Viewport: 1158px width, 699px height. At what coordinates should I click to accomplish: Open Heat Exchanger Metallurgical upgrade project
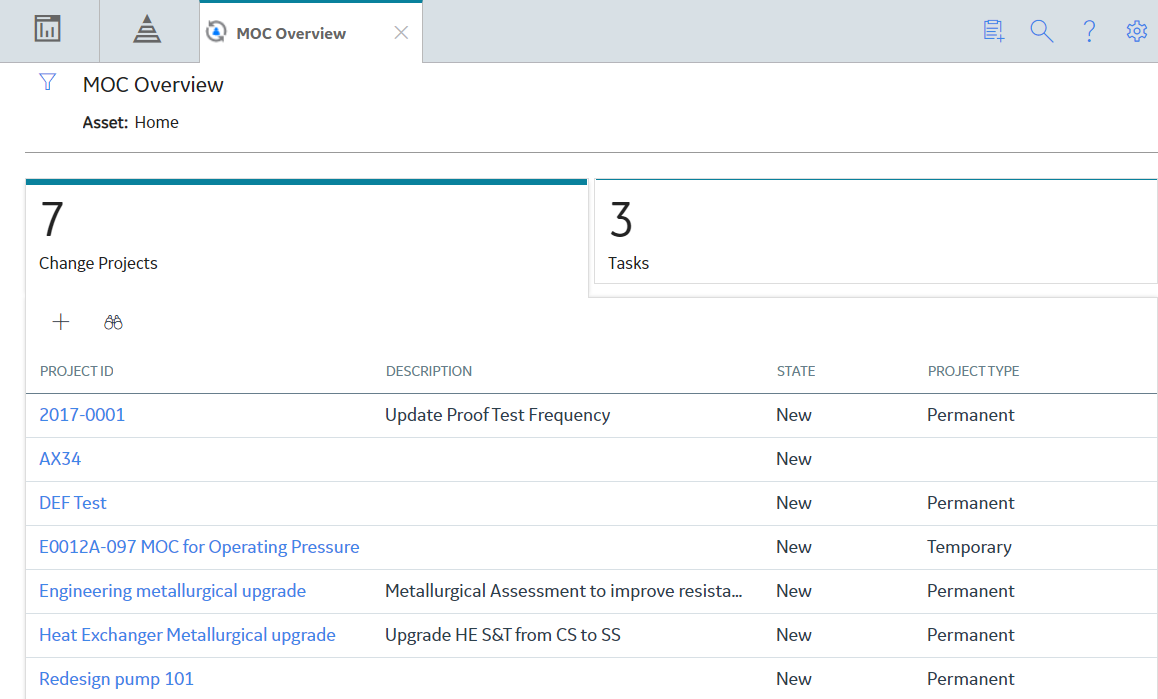tap(187, 635)
